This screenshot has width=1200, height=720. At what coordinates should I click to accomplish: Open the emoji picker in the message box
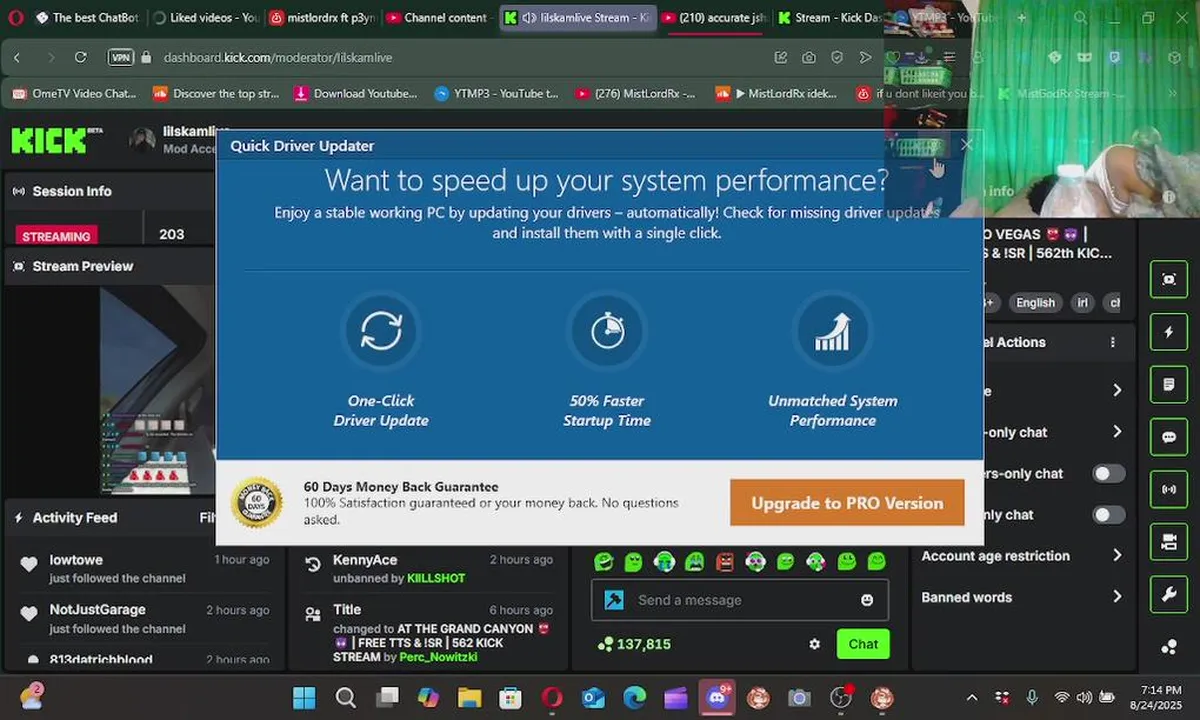[867, 600]
